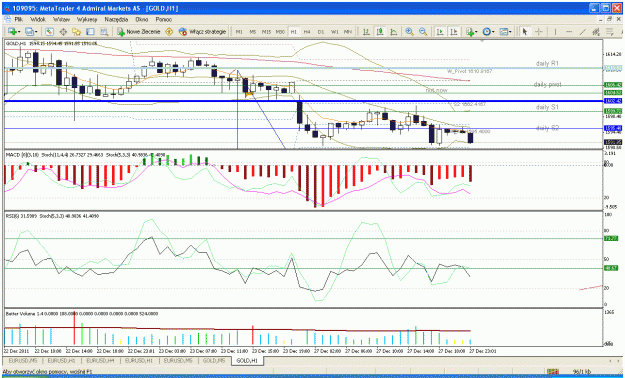The image size is (625, 378).
Task: Select the GOLD,H1 chart tab
Action: pos(247,361)
